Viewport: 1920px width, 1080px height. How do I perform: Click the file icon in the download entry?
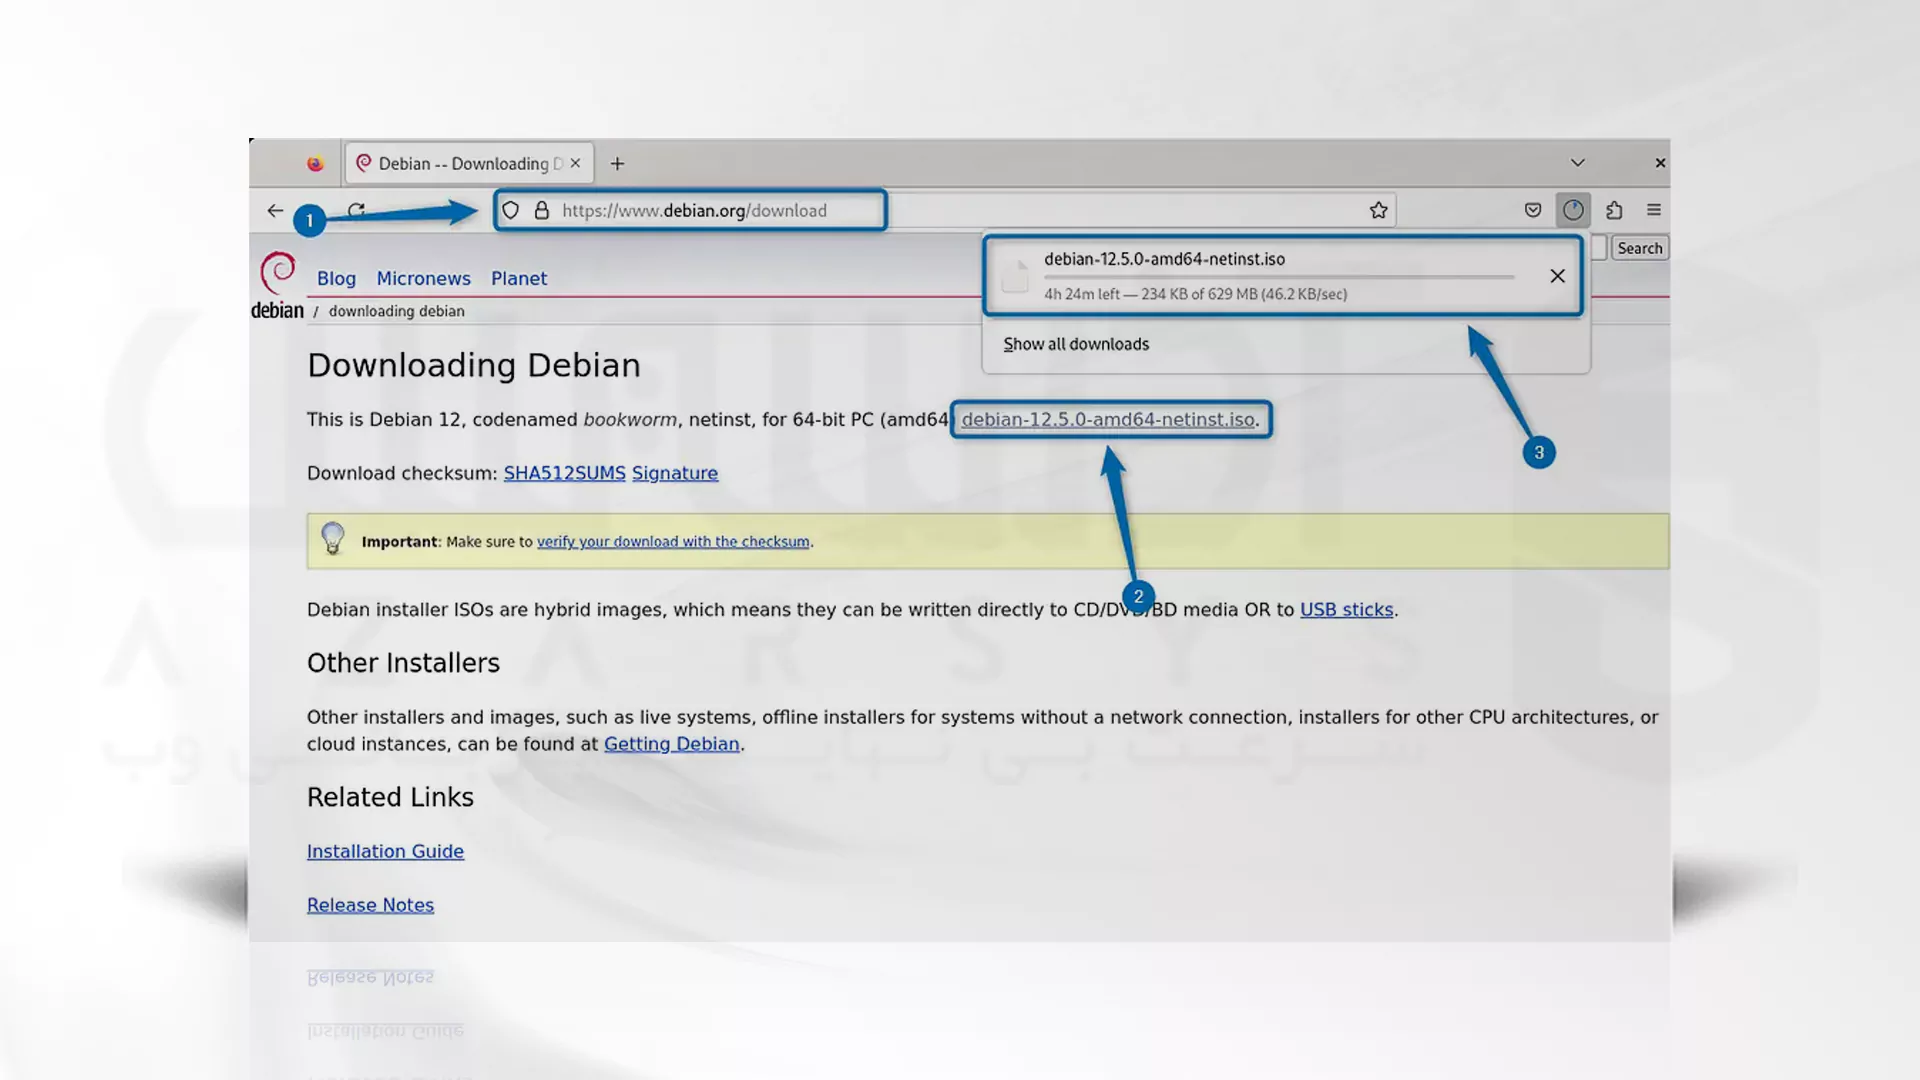(x=1015, y=276)
